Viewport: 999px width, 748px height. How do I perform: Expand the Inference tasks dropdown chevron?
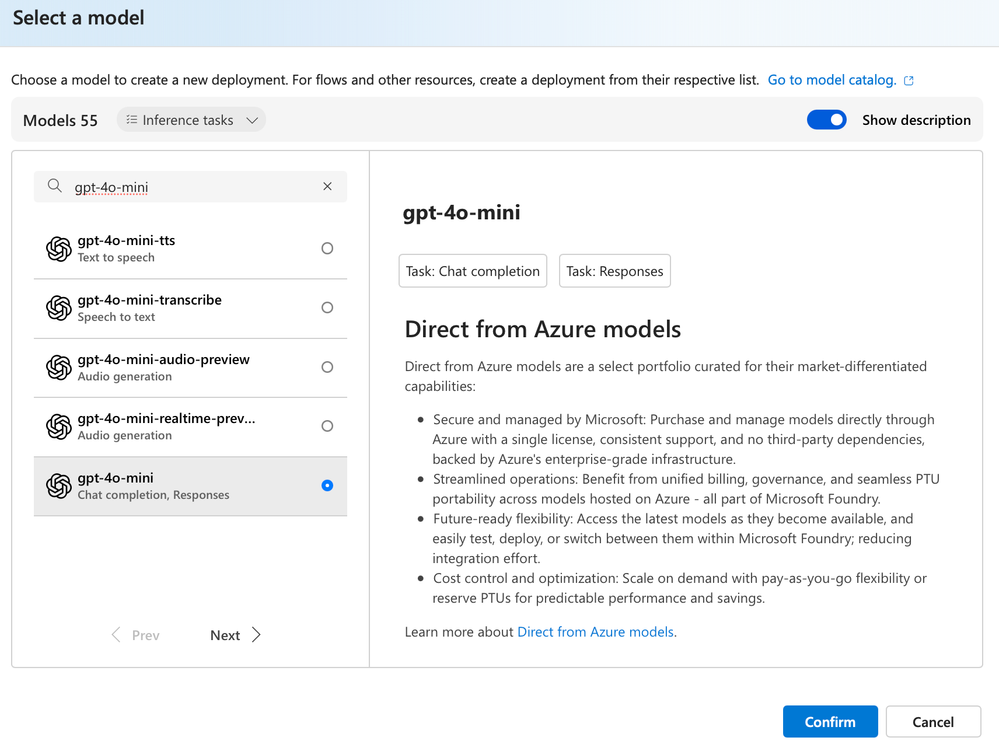coord(252,120)
